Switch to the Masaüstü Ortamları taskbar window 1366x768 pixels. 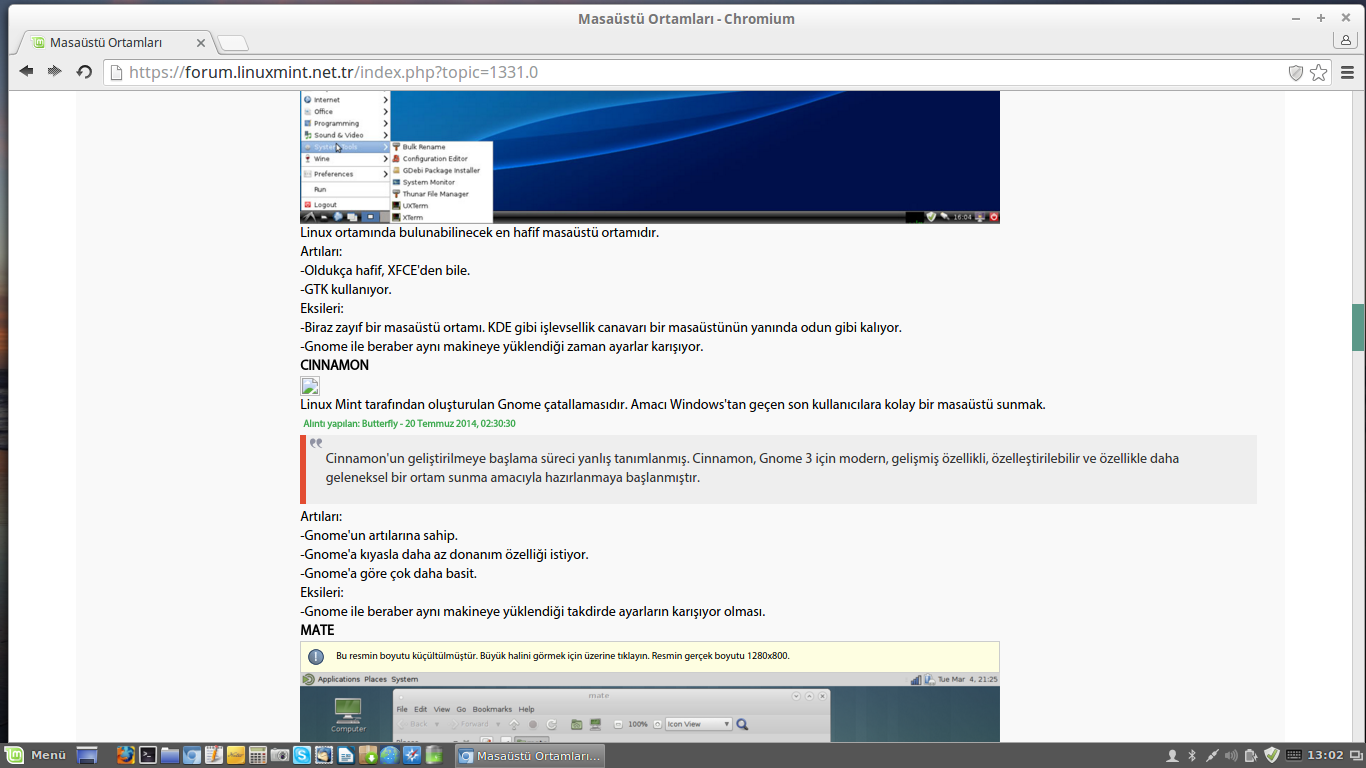pyautogui.click(x=530, y=755)
